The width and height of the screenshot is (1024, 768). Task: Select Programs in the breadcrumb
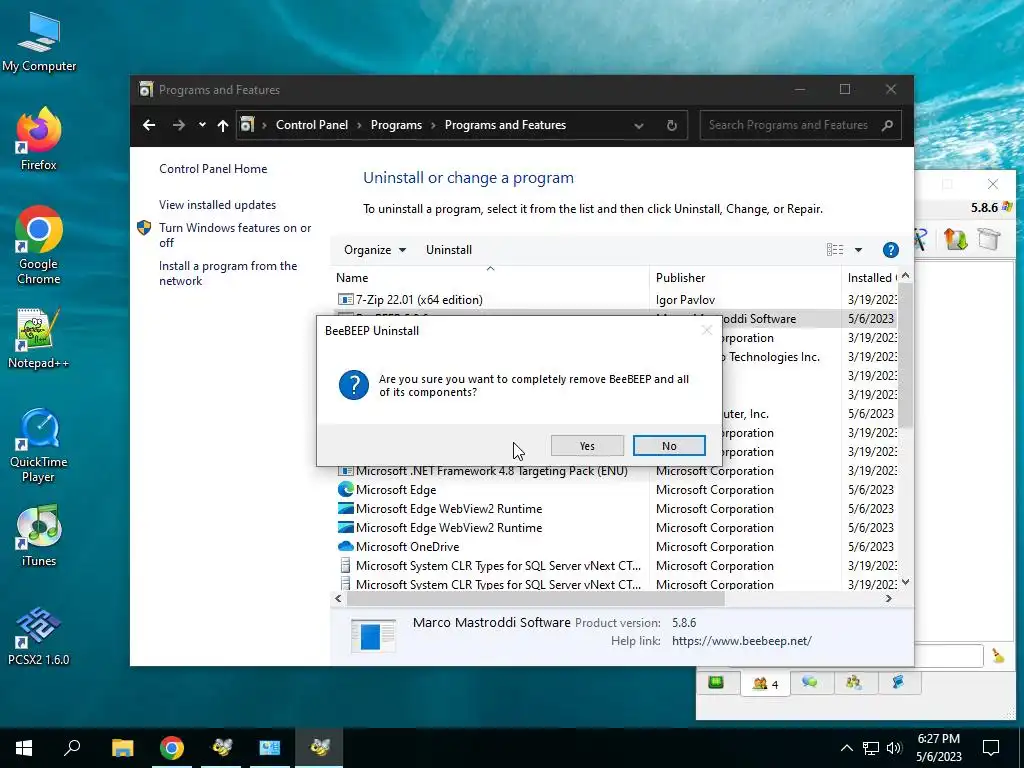(396, 125)
